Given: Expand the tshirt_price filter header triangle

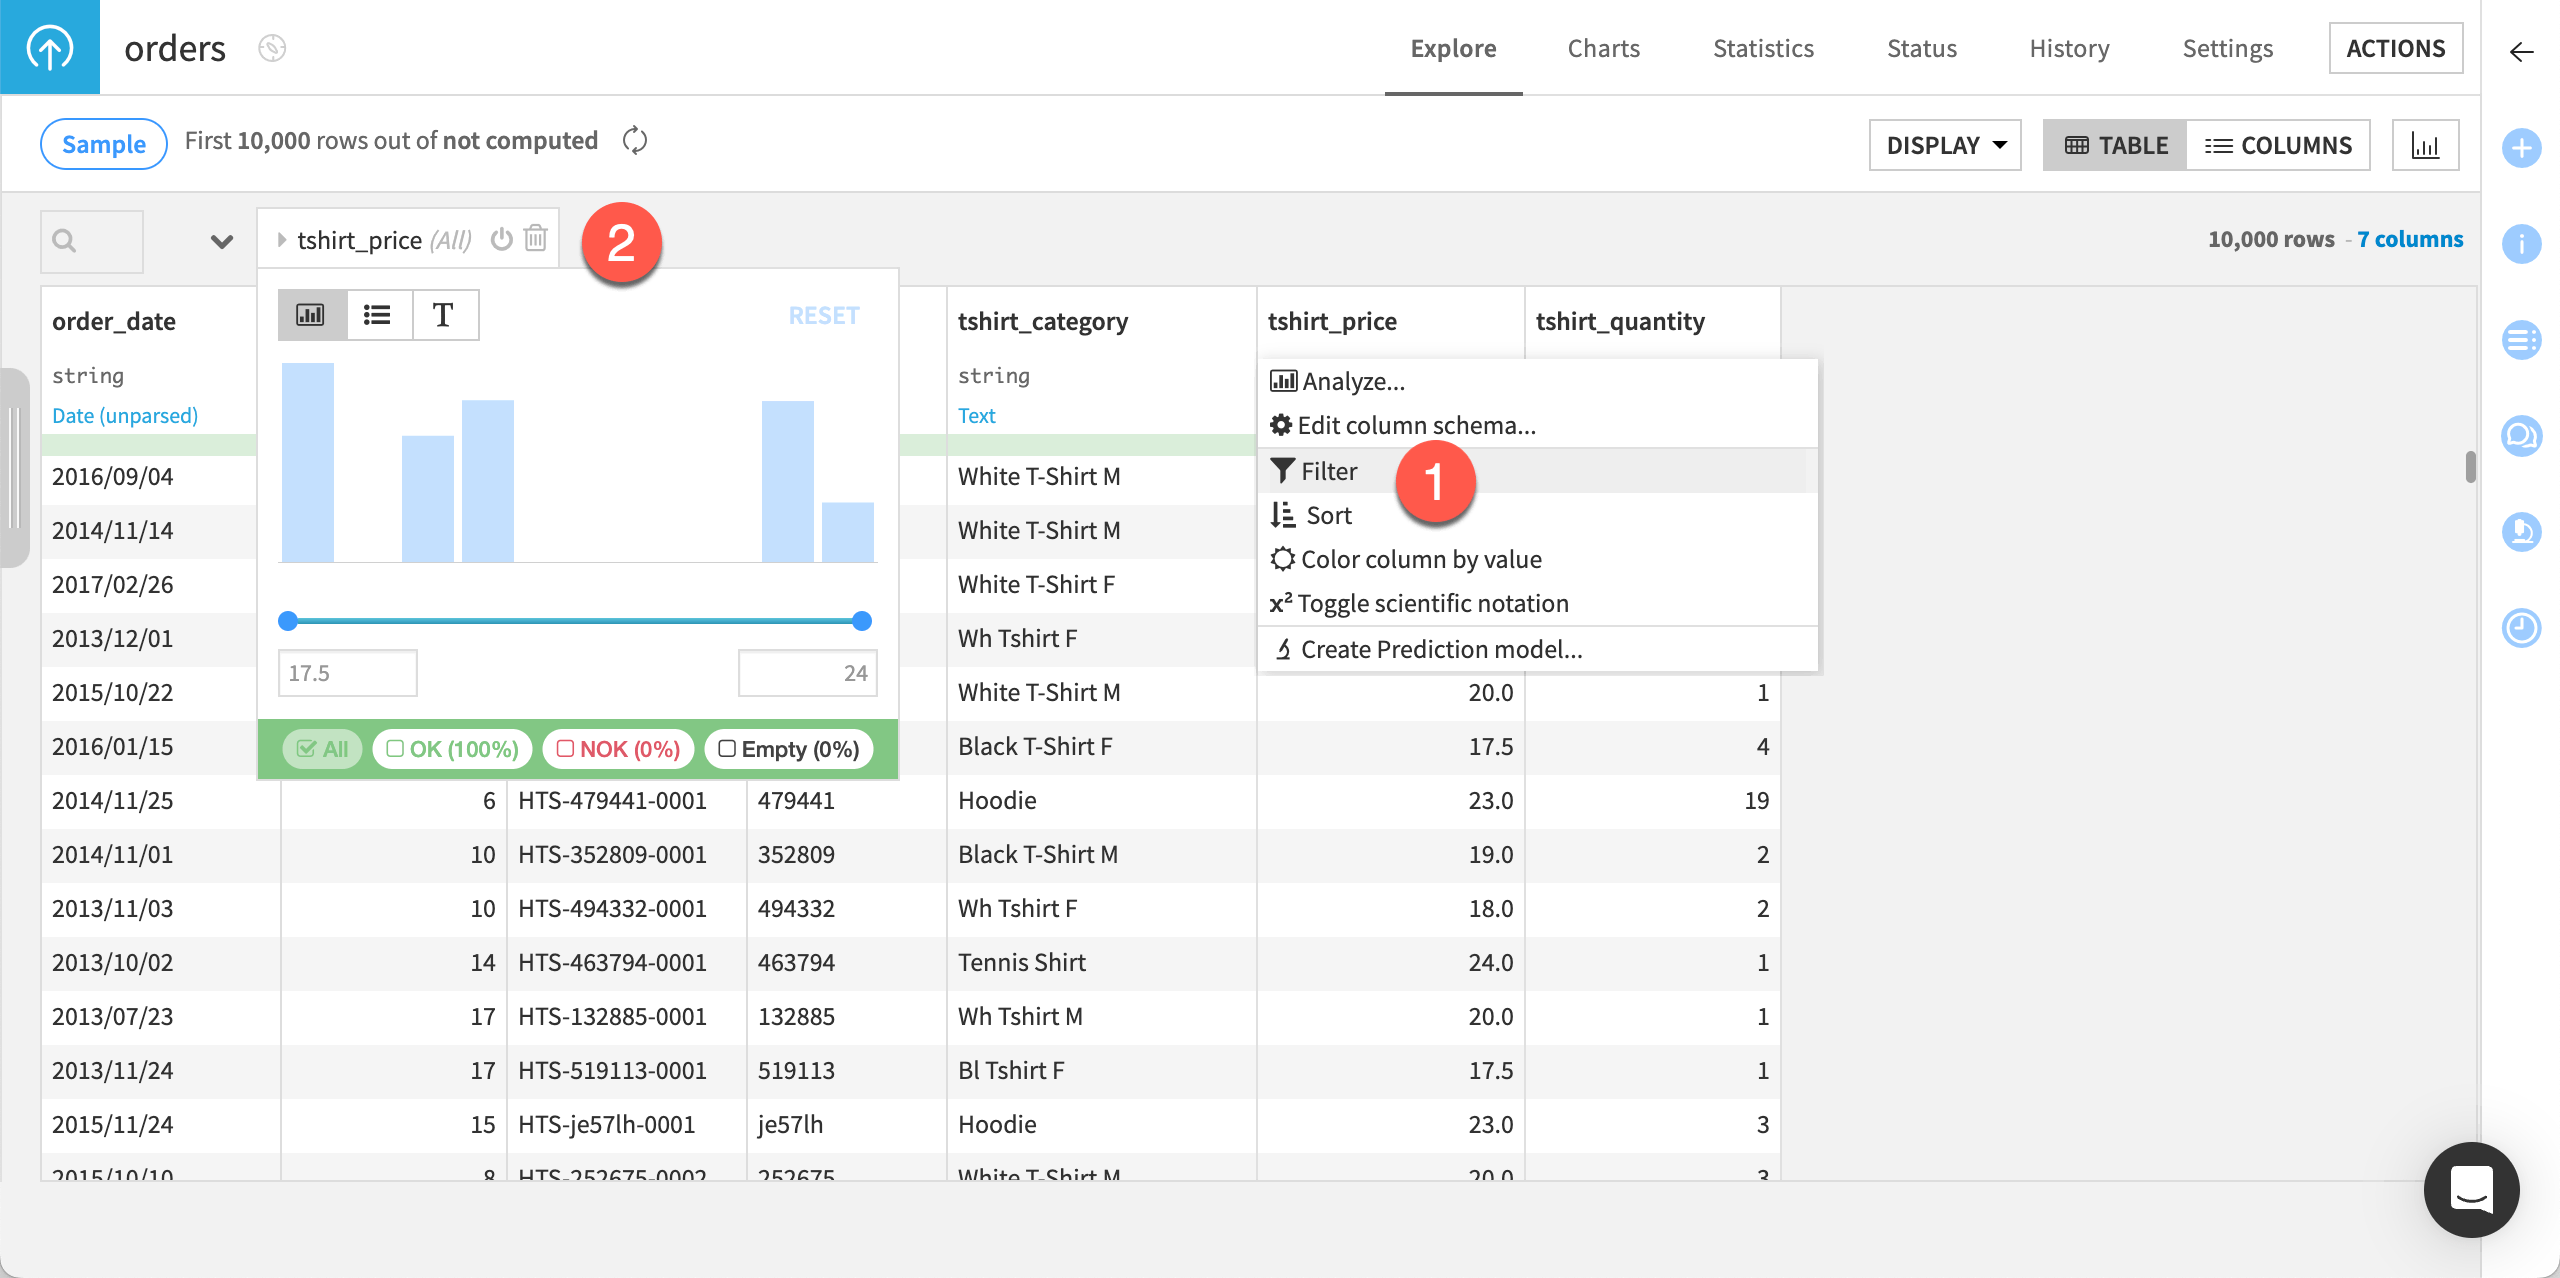Looking at the screenshot, I should tap(282, 239).
